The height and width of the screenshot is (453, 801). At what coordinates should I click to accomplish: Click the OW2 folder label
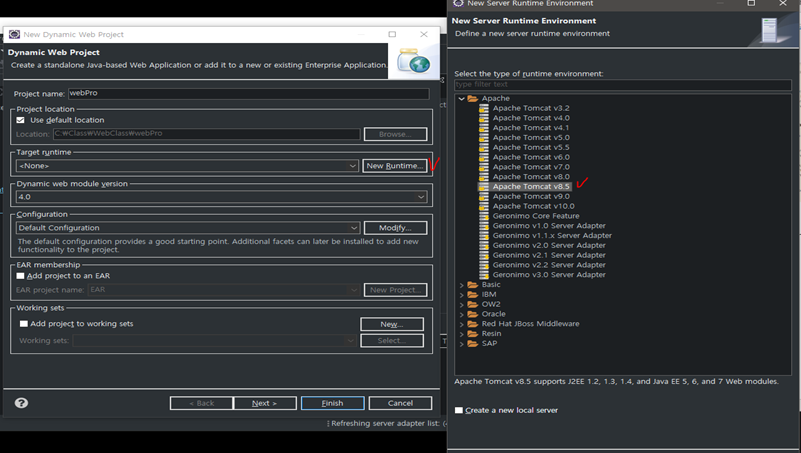tap(491, 304)
